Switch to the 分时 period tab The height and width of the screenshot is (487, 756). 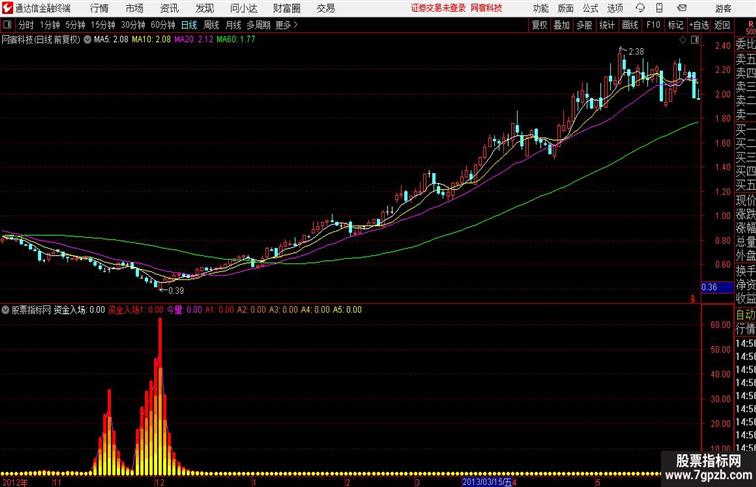click(26, 25)
